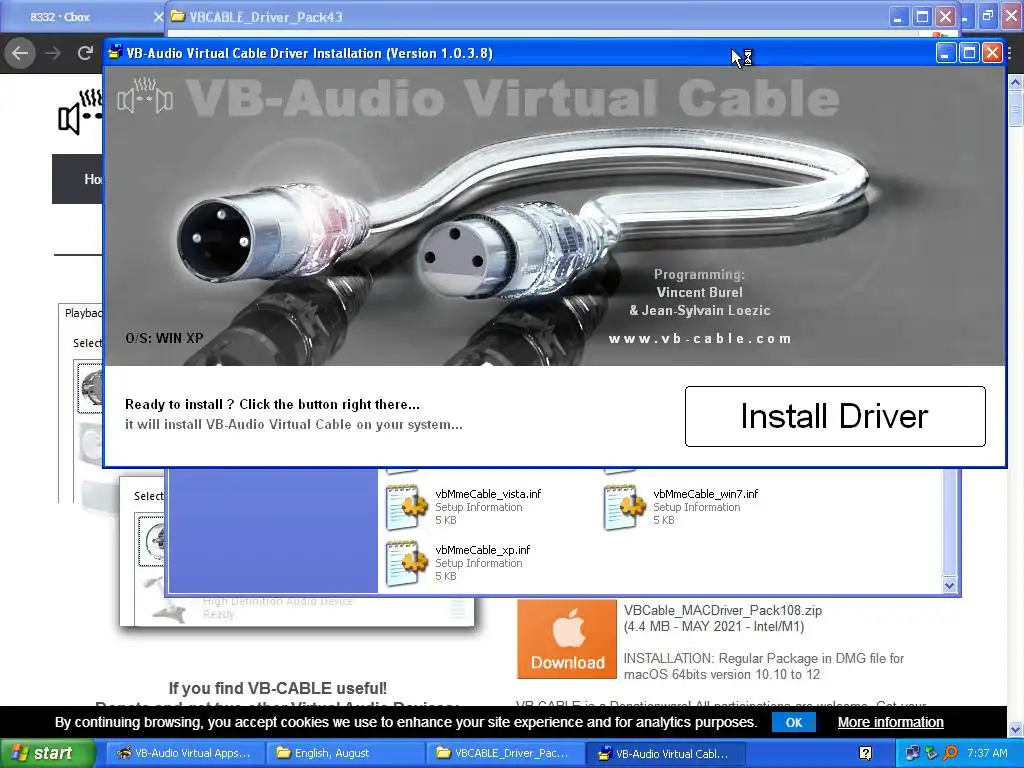Image resolution: width=1024 pixels, height=768 pixels.
Task: Reload the browser page
Action: click(x=85, y=53)
